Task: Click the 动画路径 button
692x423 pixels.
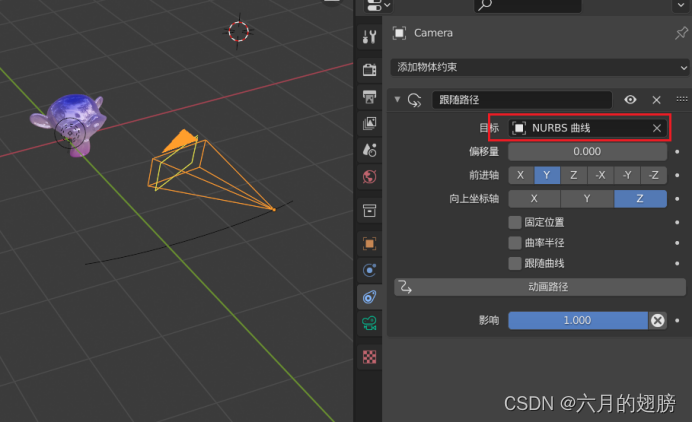Action: pyautogui.click(x=540, y=287)
